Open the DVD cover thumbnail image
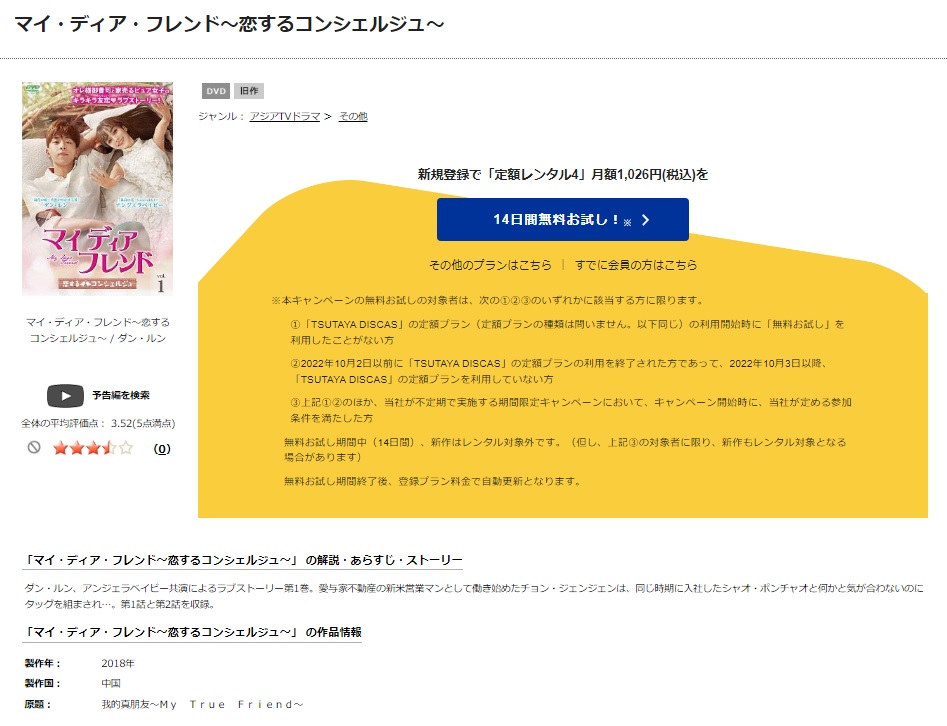This screenshot has width=947, height=726. 98,189
